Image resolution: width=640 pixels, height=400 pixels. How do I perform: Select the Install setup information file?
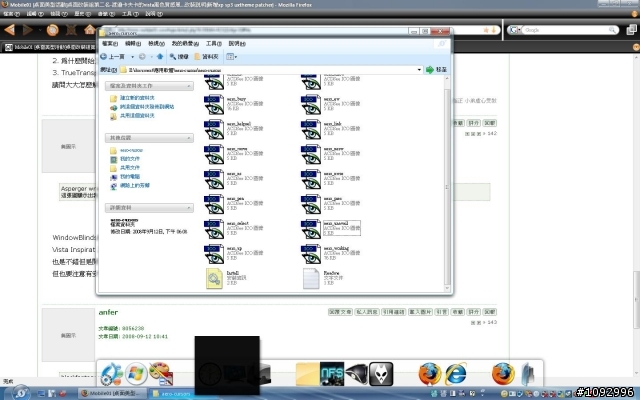(x=214, y=278)
